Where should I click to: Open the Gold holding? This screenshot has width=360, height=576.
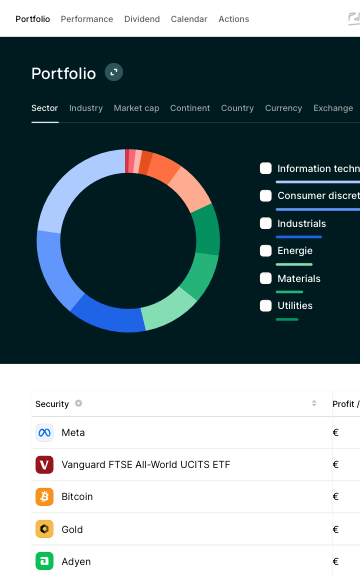point(72,529)
